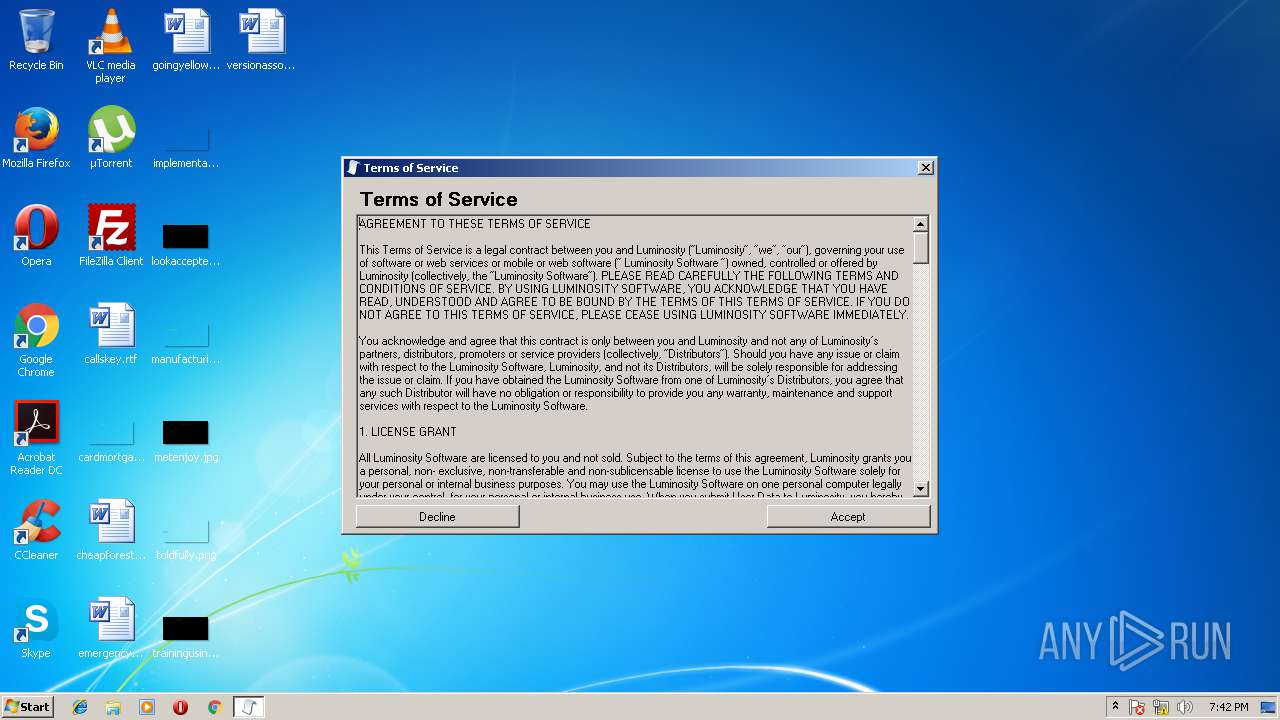The width and height of the screenshot is (1280, 720).
Task: Select the emergencyw Word document
Action: click(x=111, y=628)
